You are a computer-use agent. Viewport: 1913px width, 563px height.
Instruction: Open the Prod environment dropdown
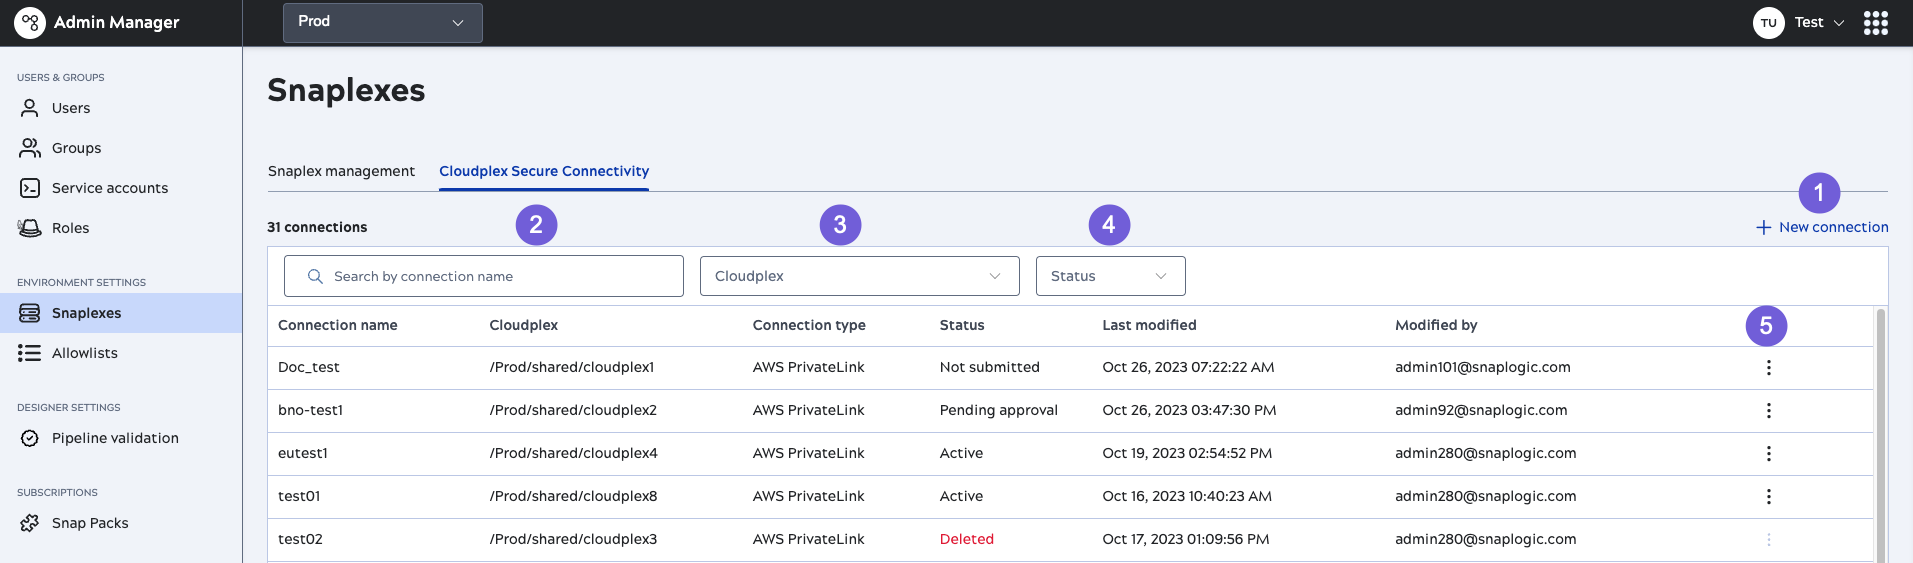point(382,22)
